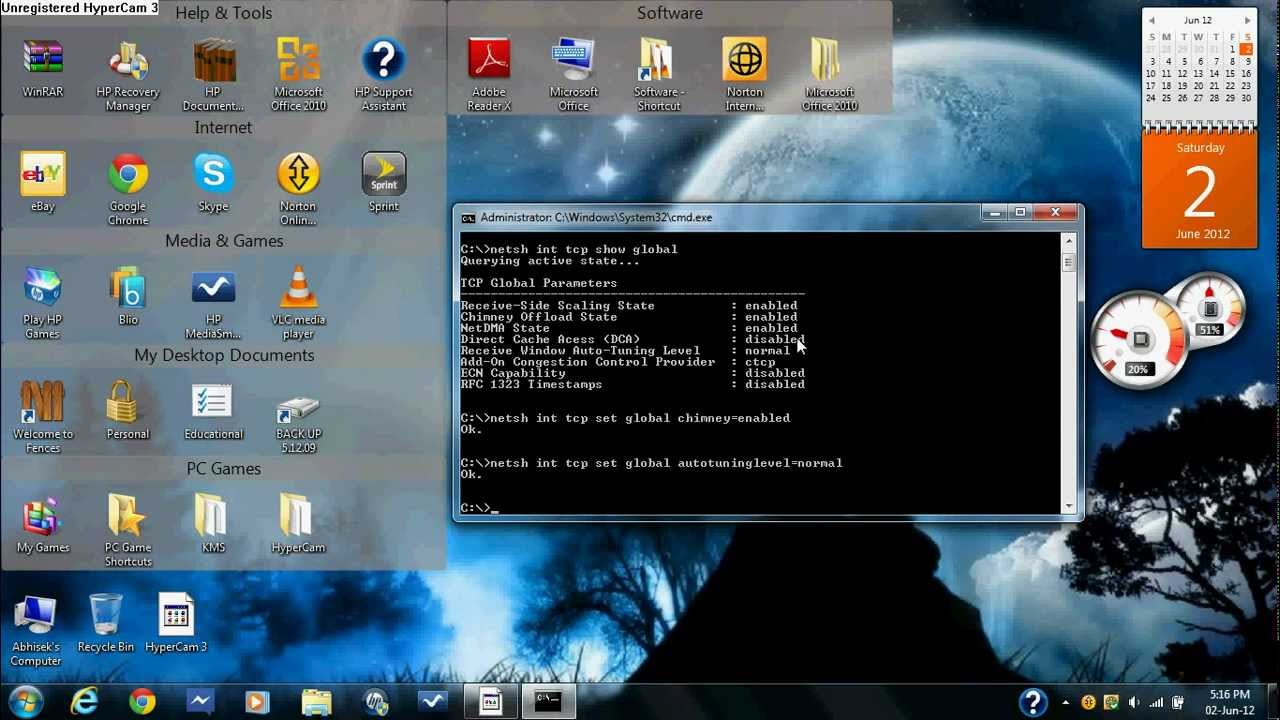Click the Software fence title
Screen dimensions: 1280x720
point(670,13)
